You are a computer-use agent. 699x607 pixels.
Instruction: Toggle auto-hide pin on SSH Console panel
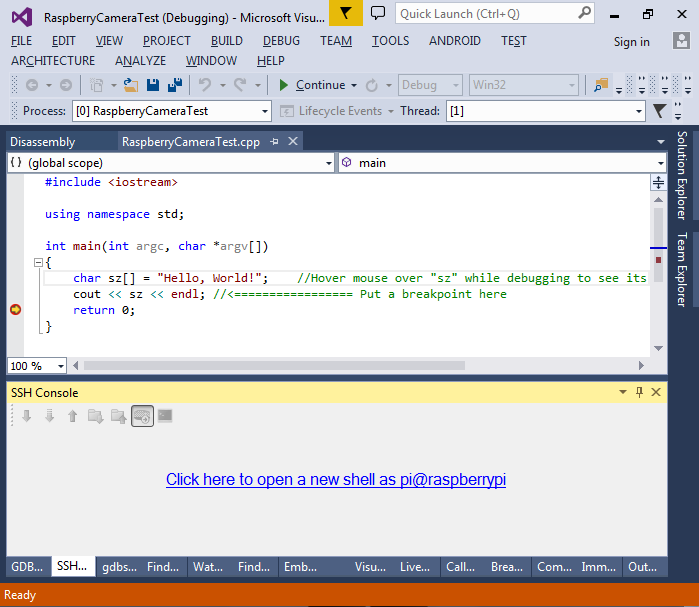coord(640,393)
